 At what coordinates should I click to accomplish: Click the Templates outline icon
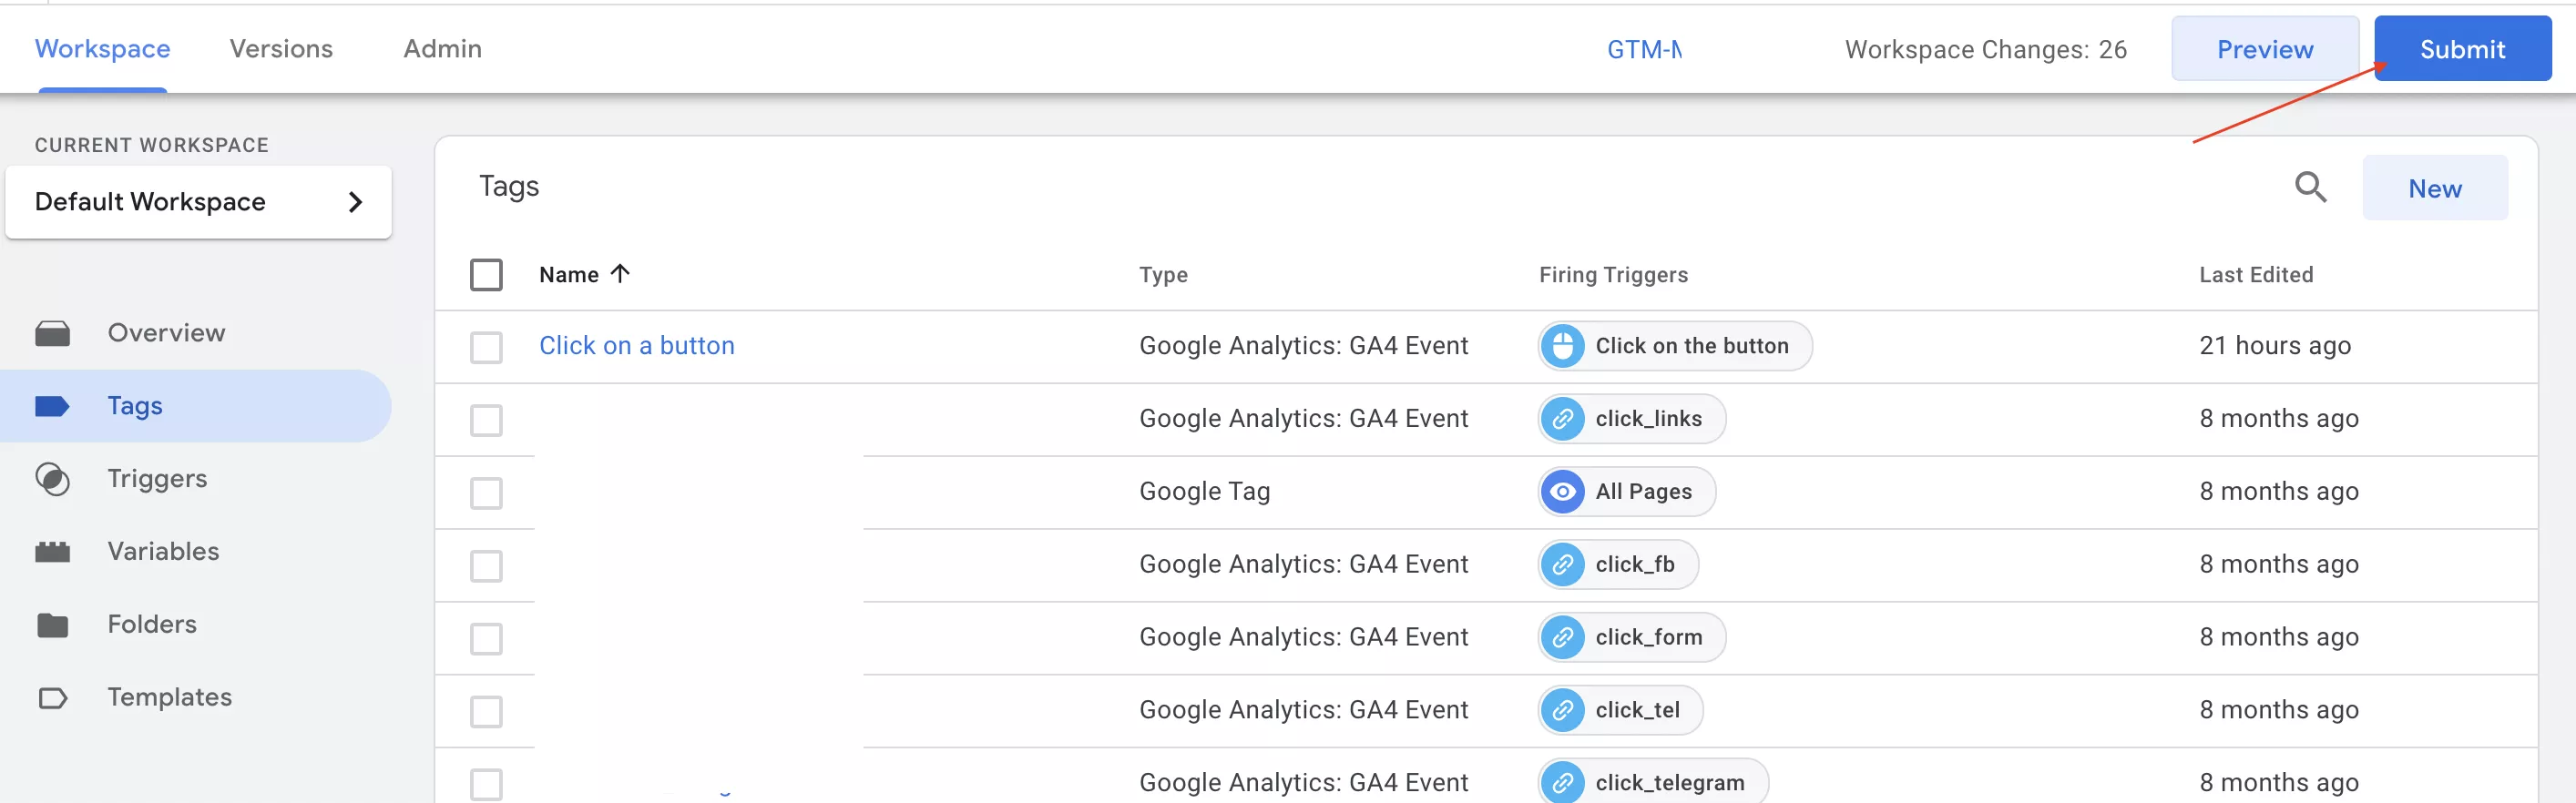pos(52,698)
